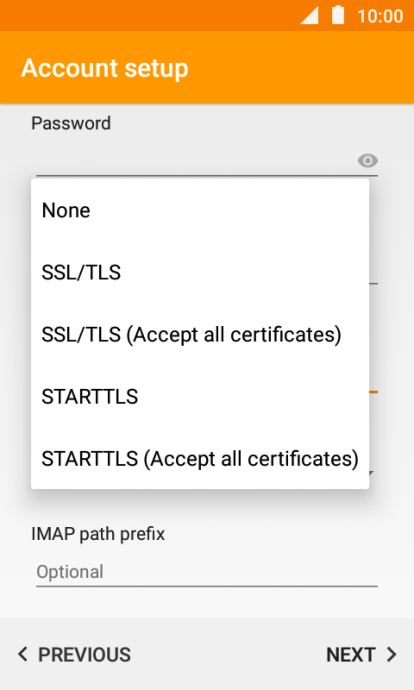Tap the cellular signal strength icon
The width and height of the screenshot is (414, 690).
pyautogui.click(x=309, y=15)
